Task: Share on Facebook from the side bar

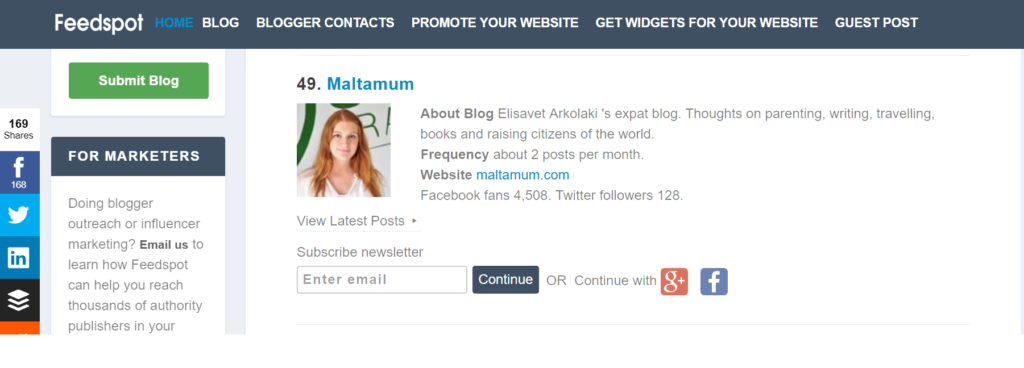Action: pos(19,172)
